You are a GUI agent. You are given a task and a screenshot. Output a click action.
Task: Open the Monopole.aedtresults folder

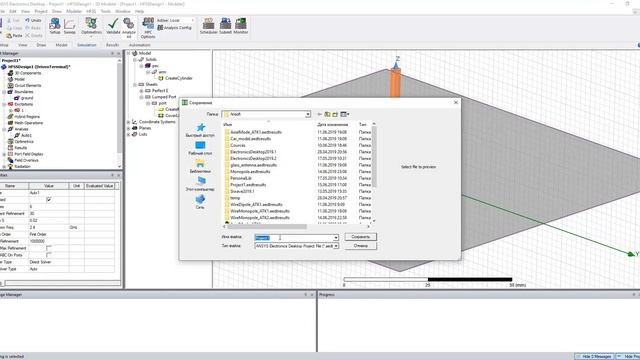[250, 172]
